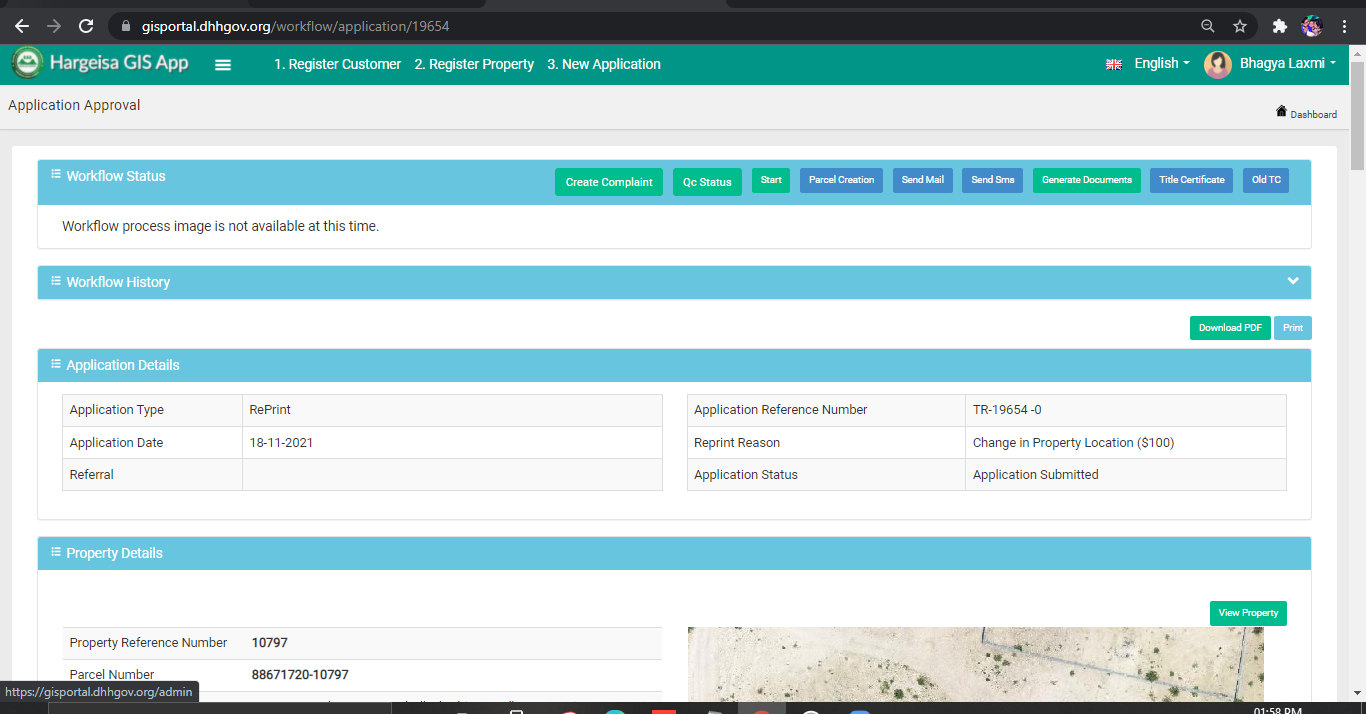This screenshot has height=714, width=1366.
Task: Click the Print button
Action: (x=1293, y=328)
